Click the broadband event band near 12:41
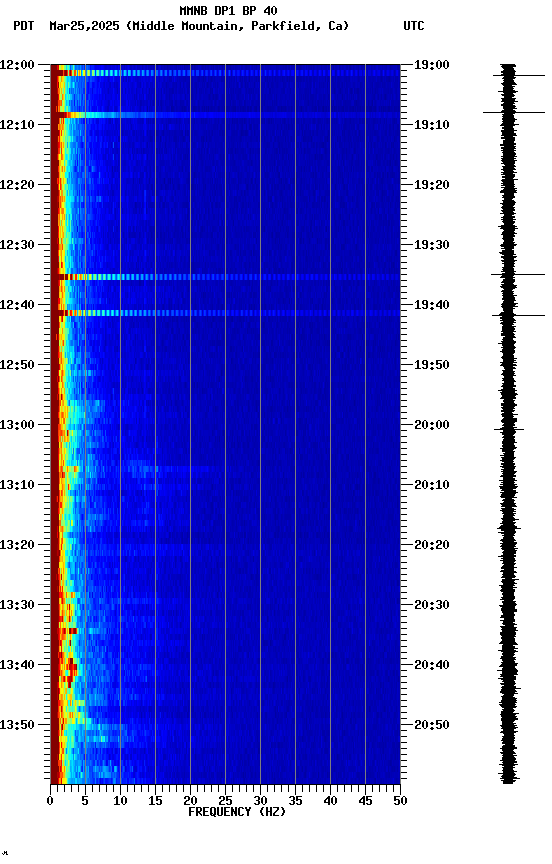 pyautogui.click(x=225, y=313)
